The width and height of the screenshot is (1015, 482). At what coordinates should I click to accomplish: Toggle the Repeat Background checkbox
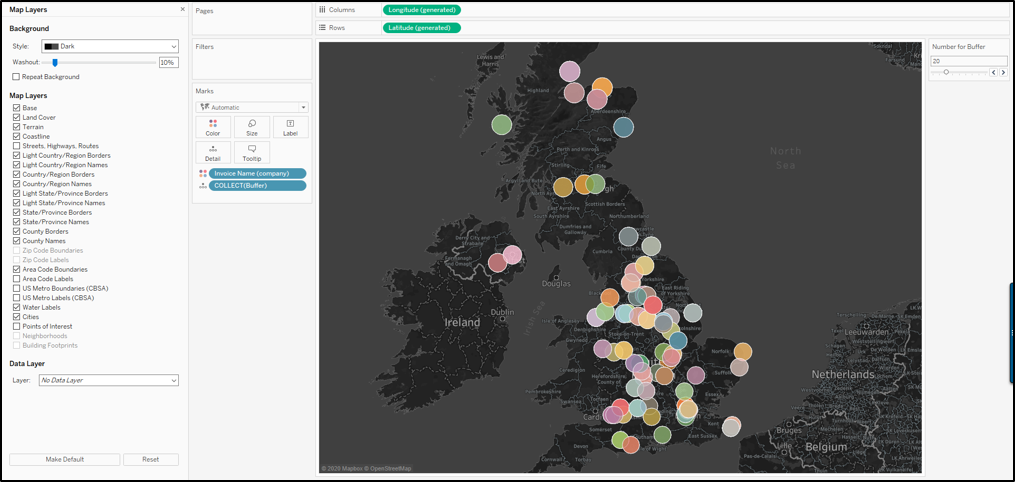pos(16,77)
